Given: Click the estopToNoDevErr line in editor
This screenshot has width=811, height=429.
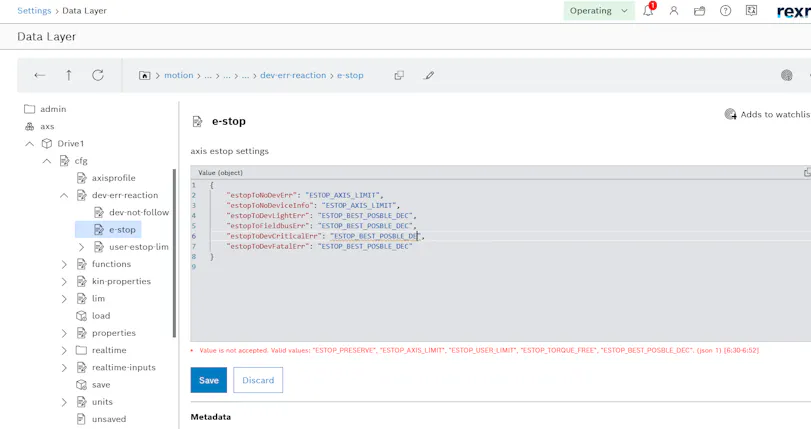Looking at the screenshot, I should 305,195.
